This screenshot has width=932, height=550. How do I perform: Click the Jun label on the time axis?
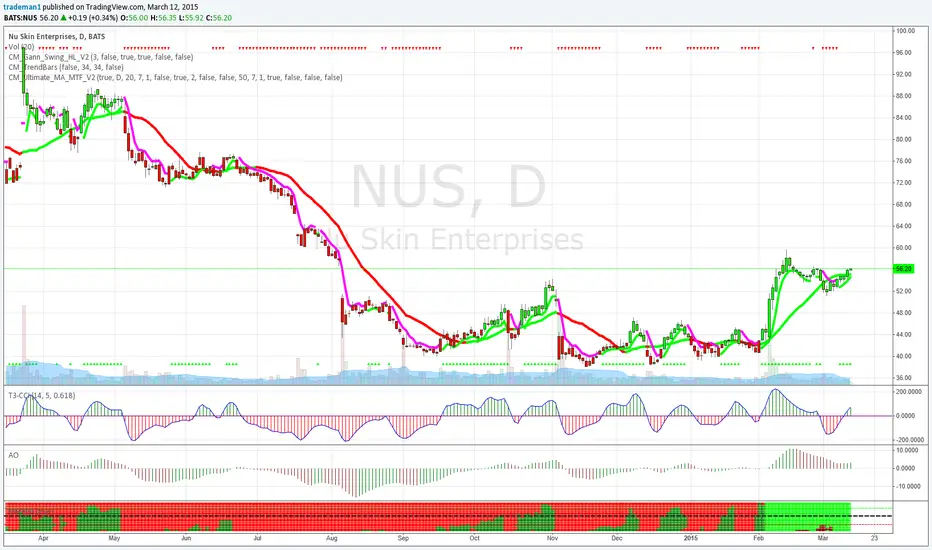pos(186,538)
